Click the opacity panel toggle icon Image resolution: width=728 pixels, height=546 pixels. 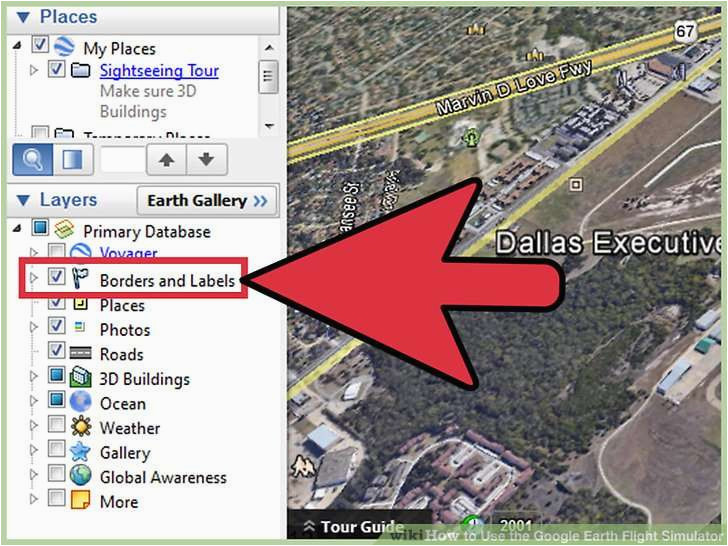pyautogui.click(x=73, y=159)
